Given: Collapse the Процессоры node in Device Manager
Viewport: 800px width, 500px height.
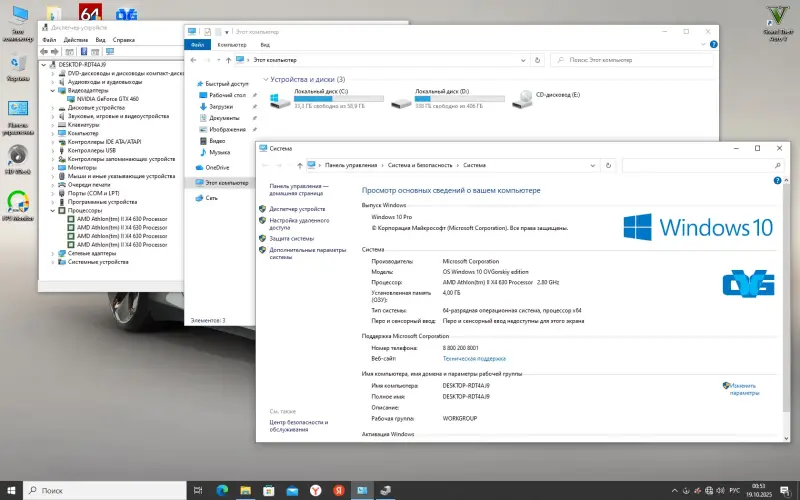Looking at the screenshot, I should tap(56, 210).
